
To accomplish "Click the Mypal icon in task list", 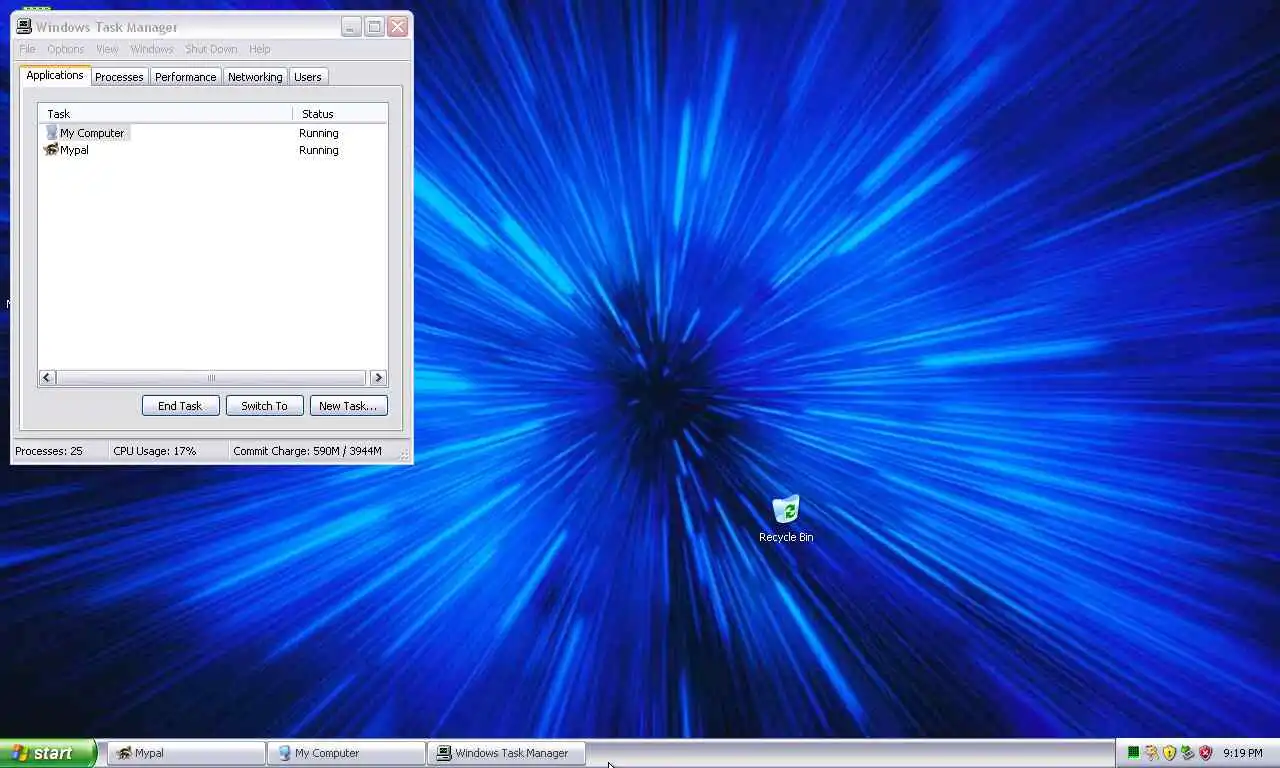I will [51, 150].
